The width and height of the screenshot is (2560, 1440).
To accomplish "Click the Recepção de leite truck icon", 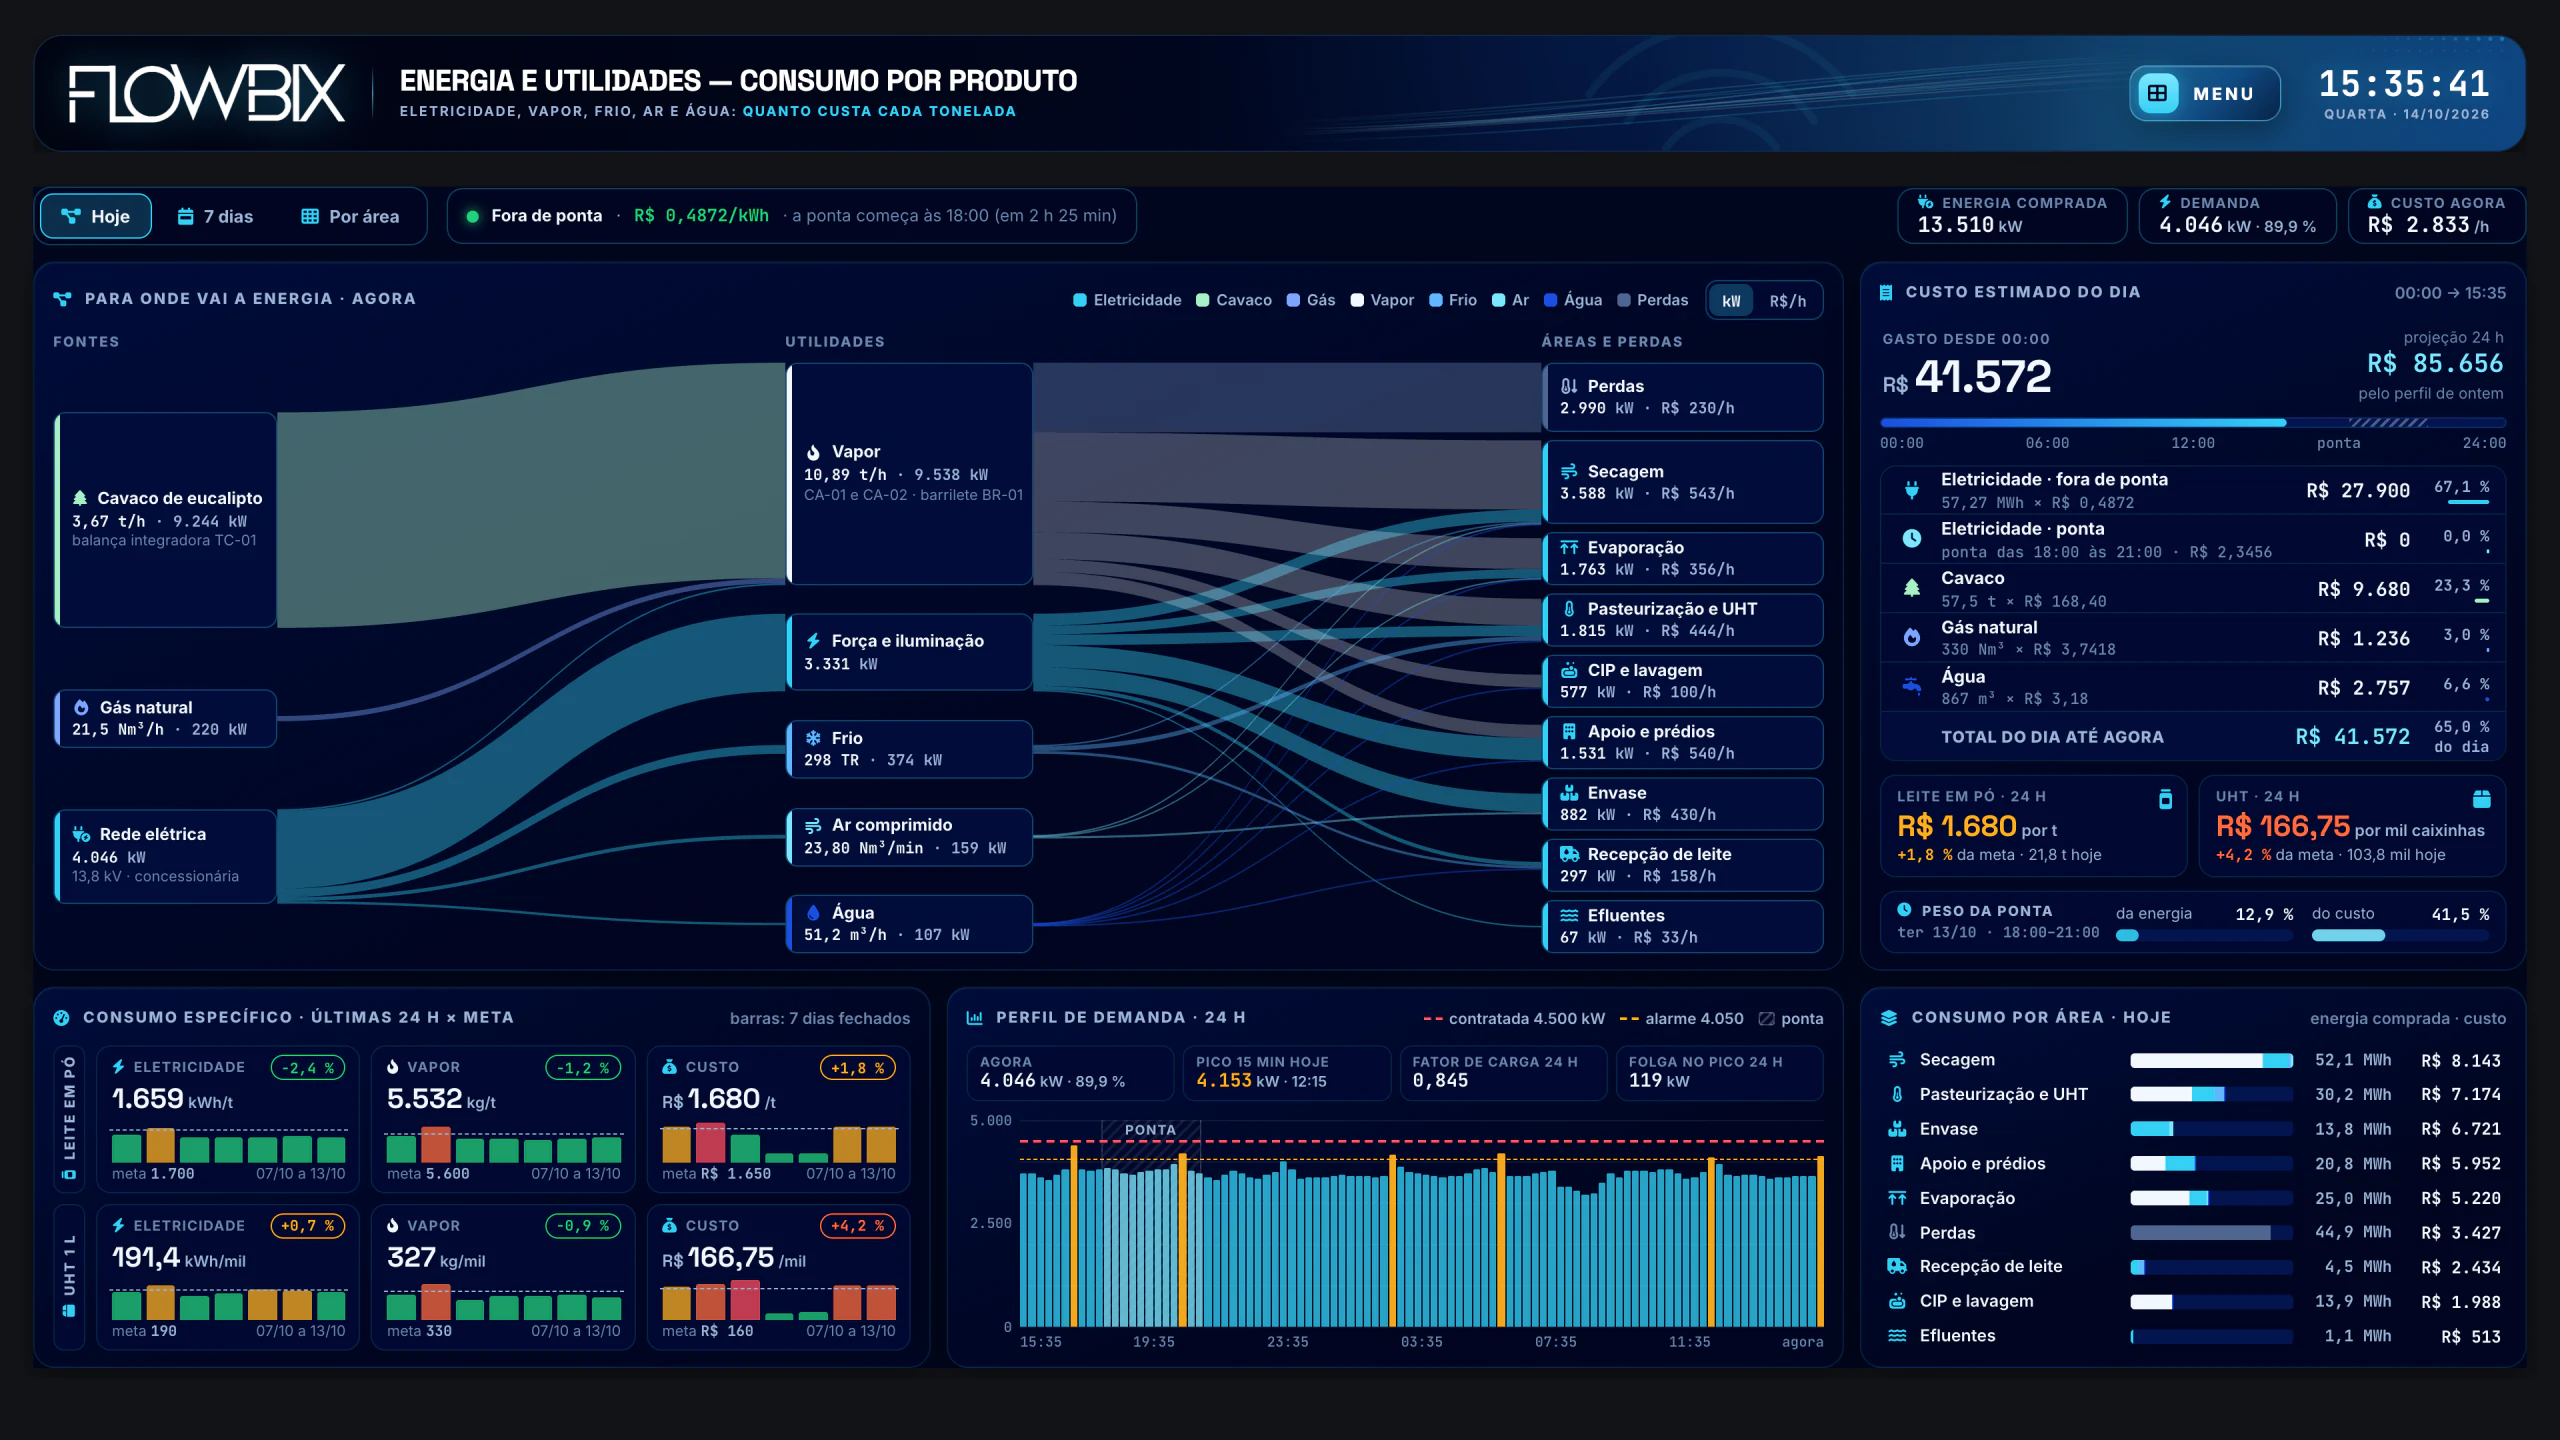I will point(1569,854).
